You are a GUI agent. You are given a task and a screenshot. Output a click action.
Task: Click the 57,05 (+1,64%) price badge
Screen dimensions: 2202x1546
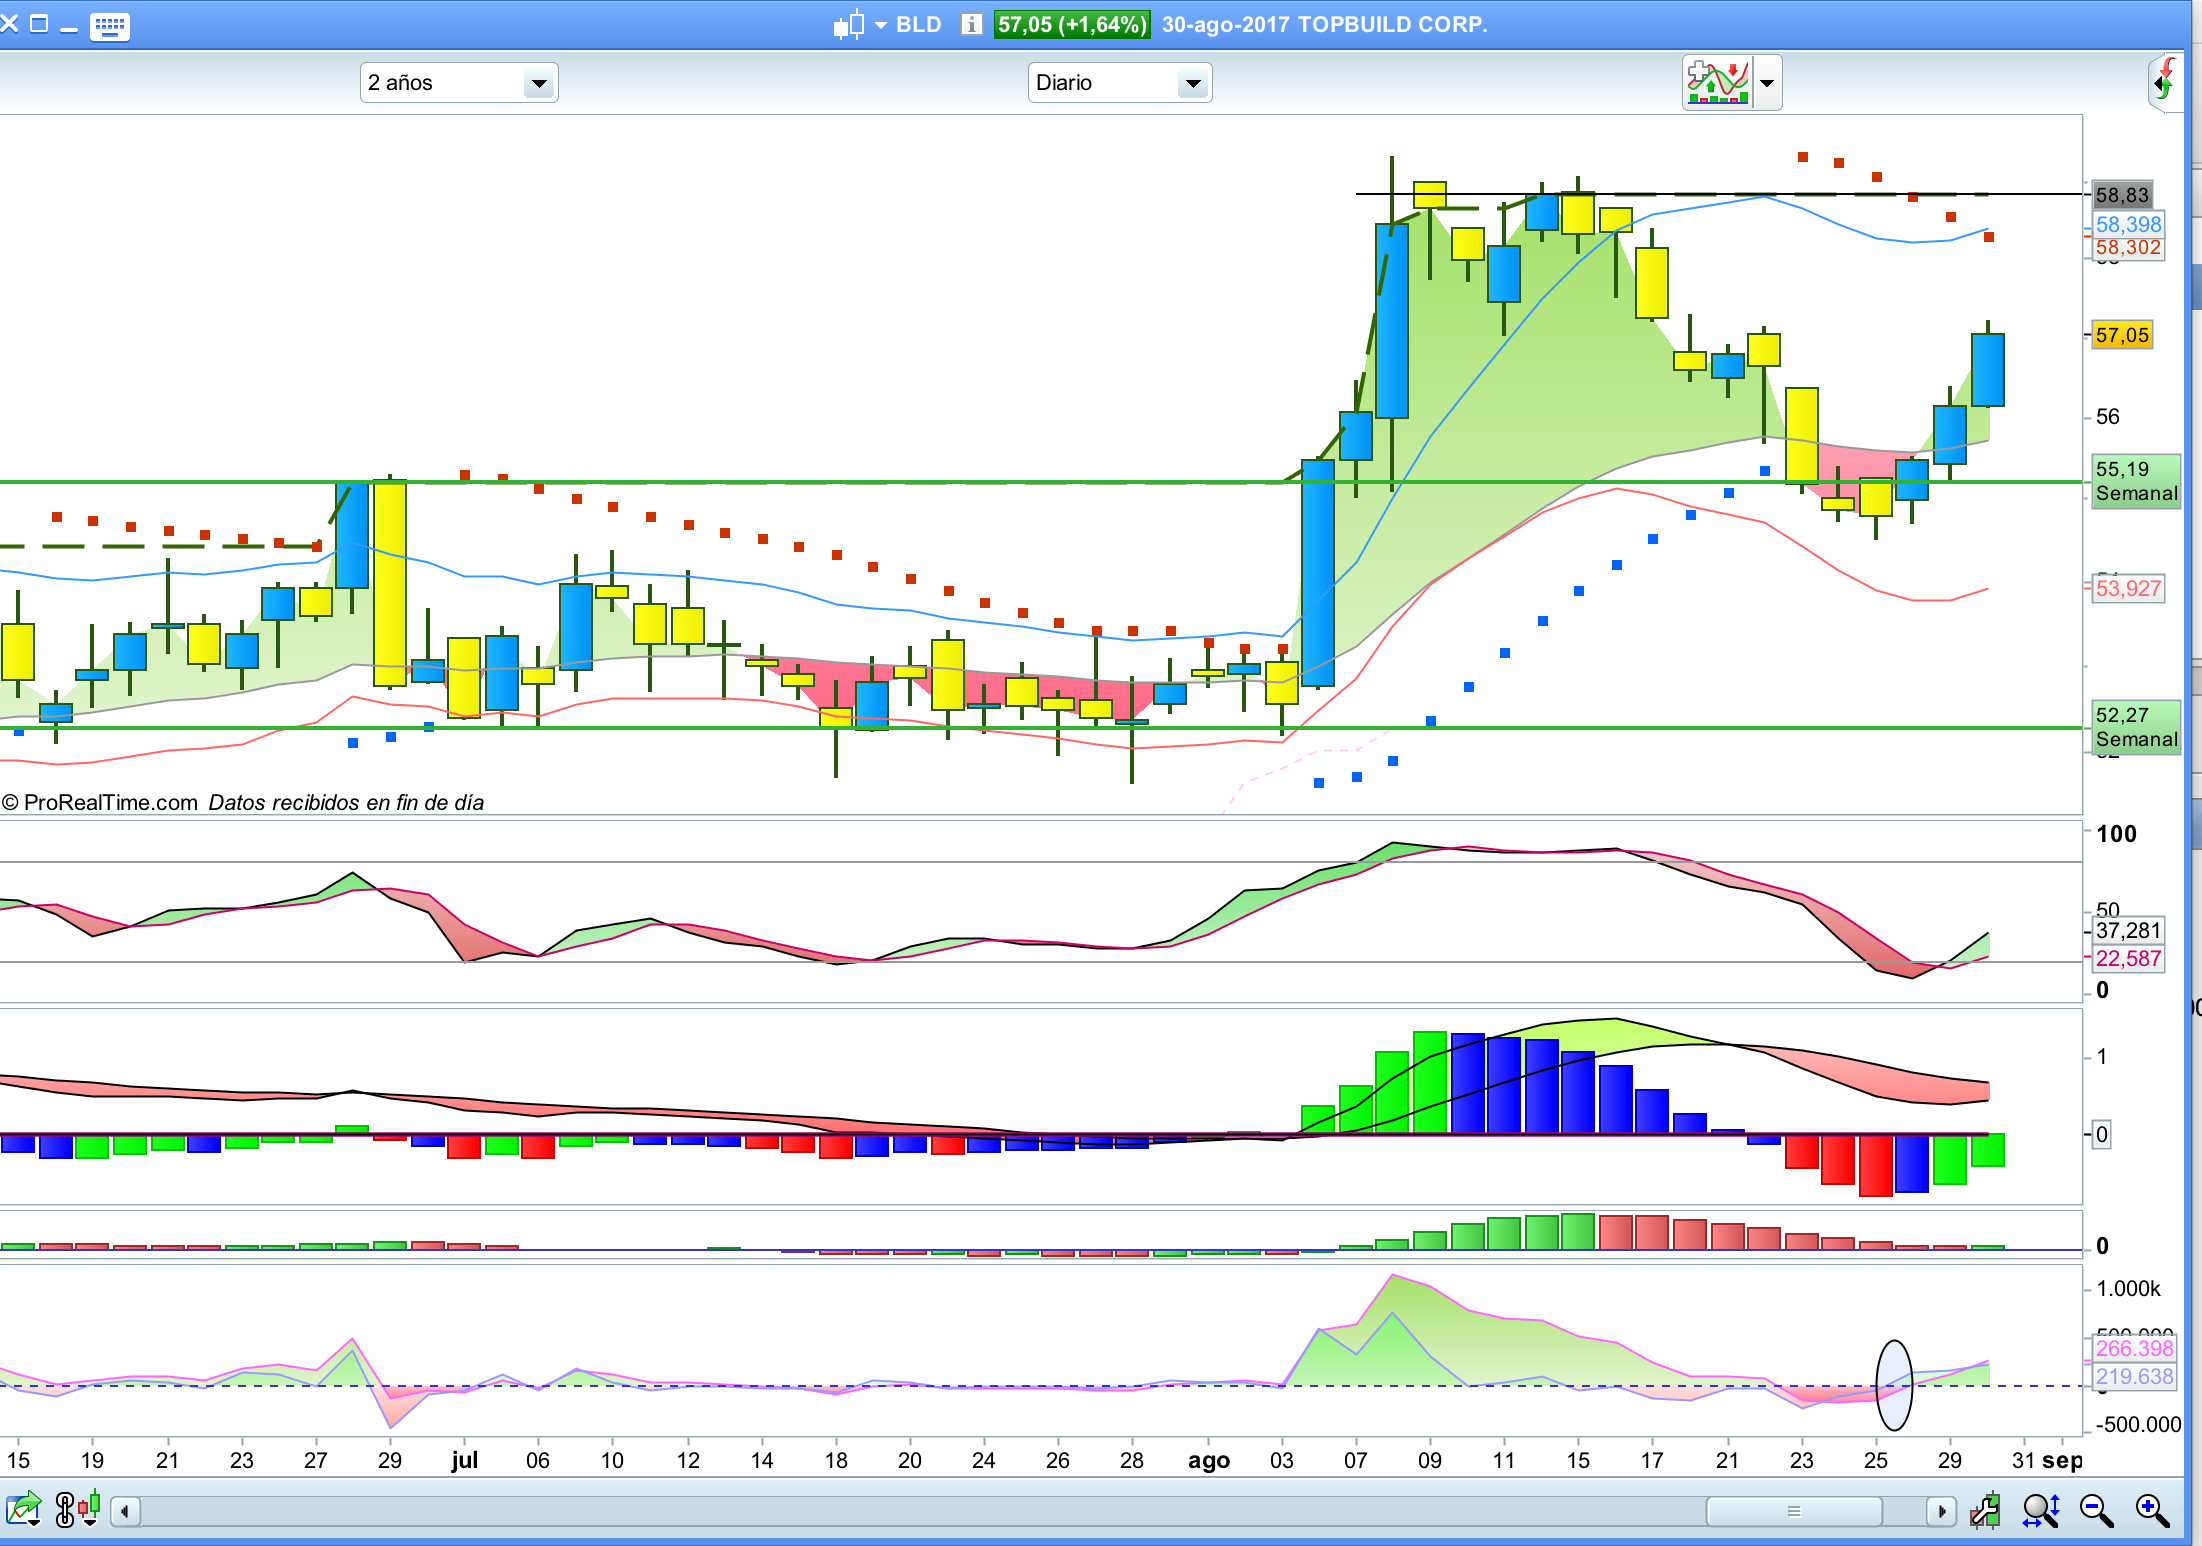1071,25
